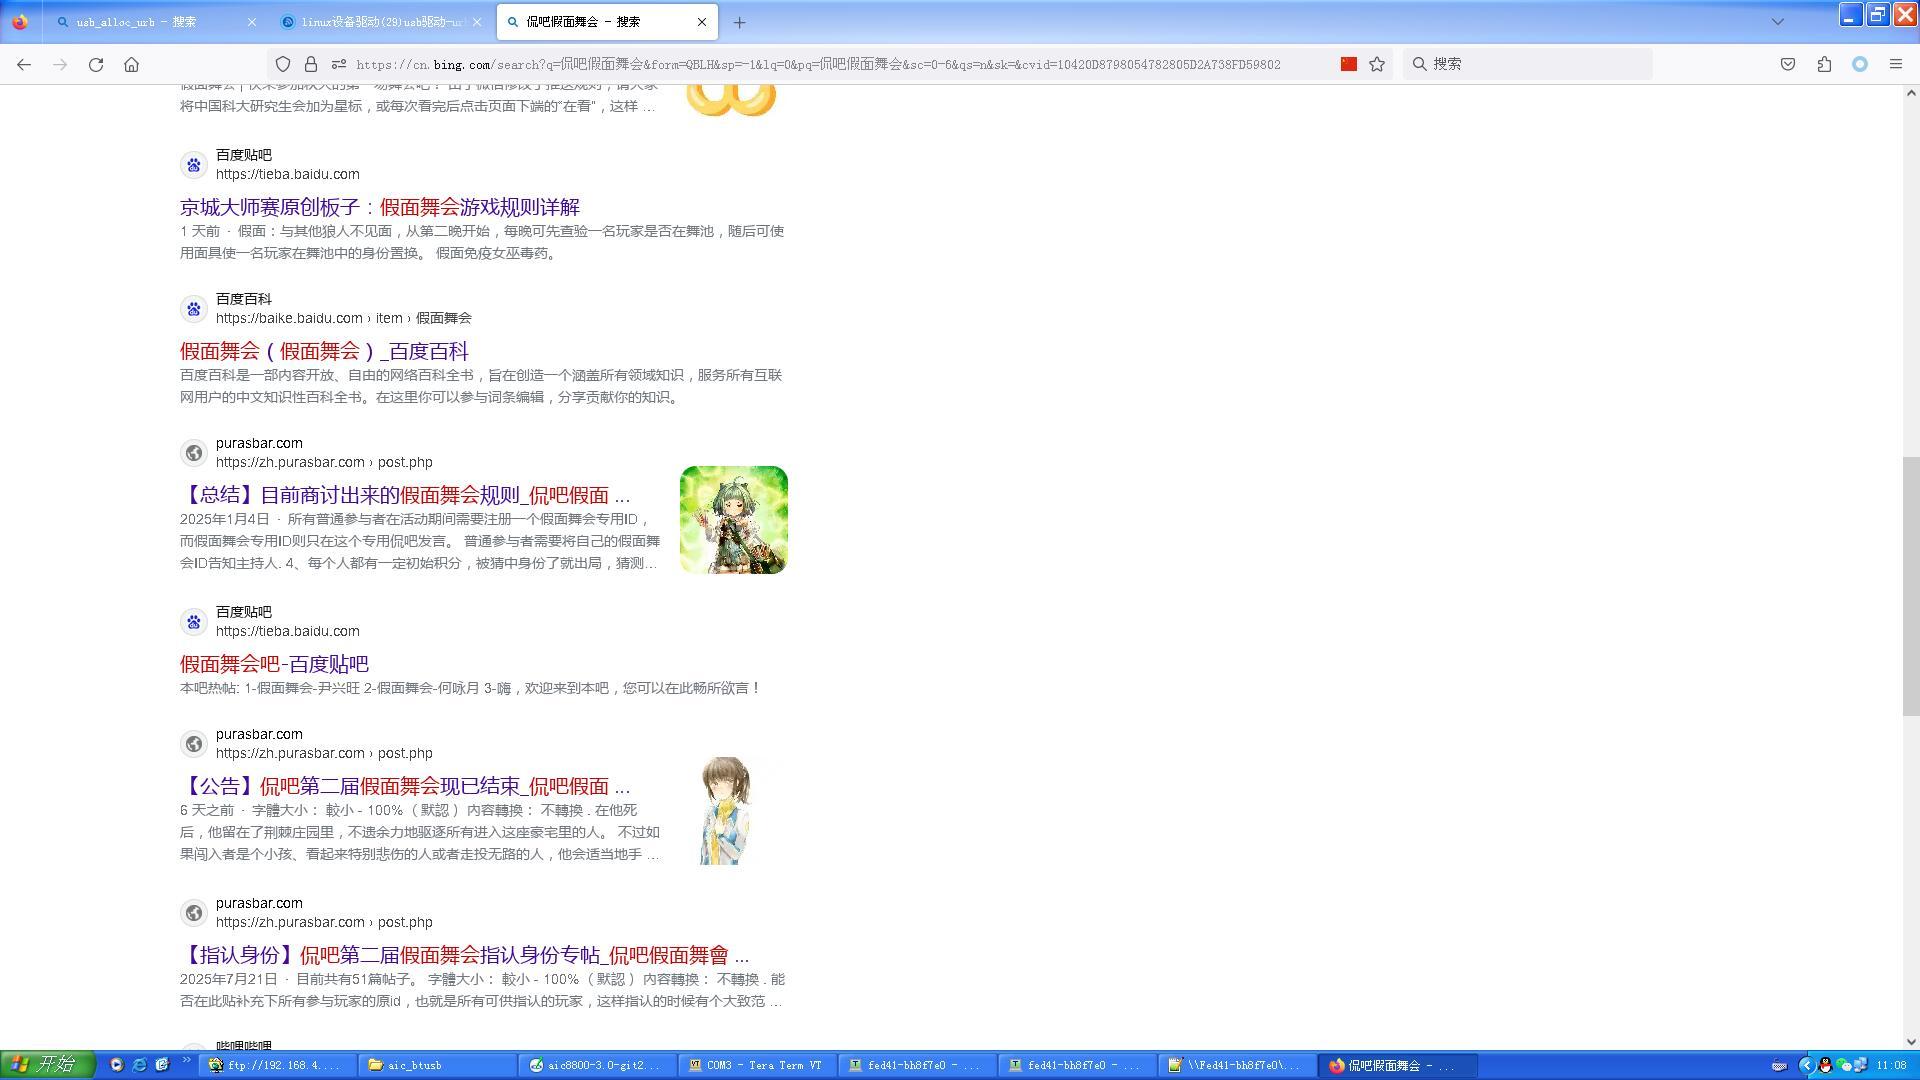Click the yellow rings thumbnail at top
The width and height of the screenshot is (1920, 1080).
click(732, 100)
